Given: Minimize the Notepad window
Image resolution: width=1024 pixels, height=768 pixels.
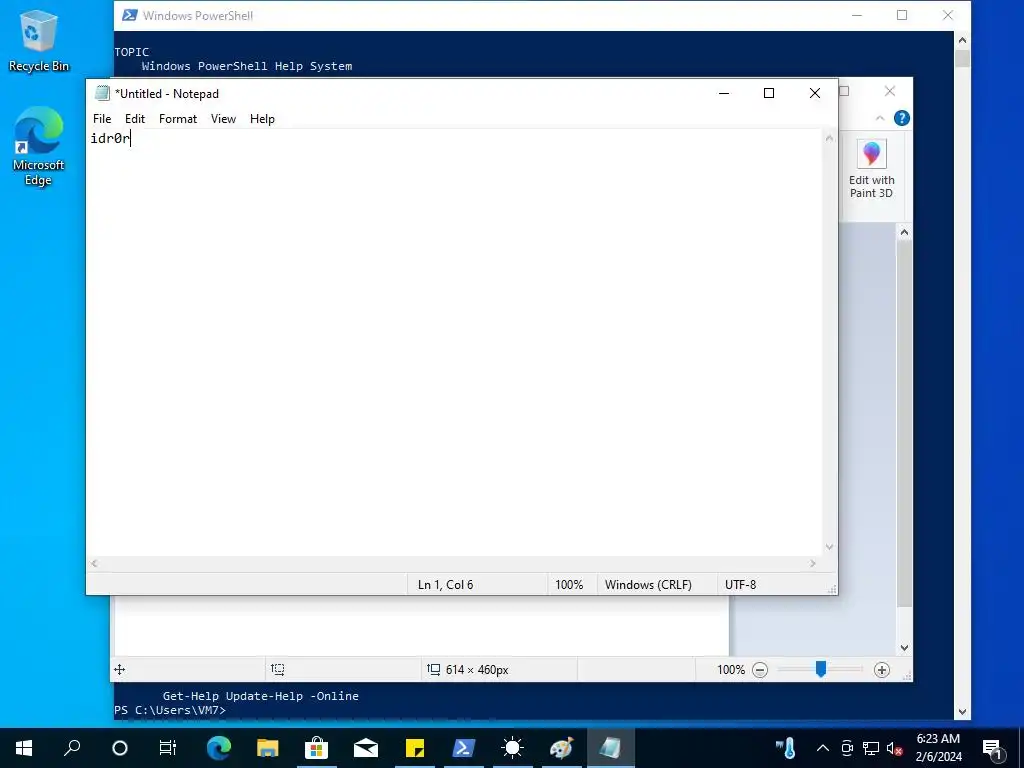Looking at the screenshot, I should (724, 93).
